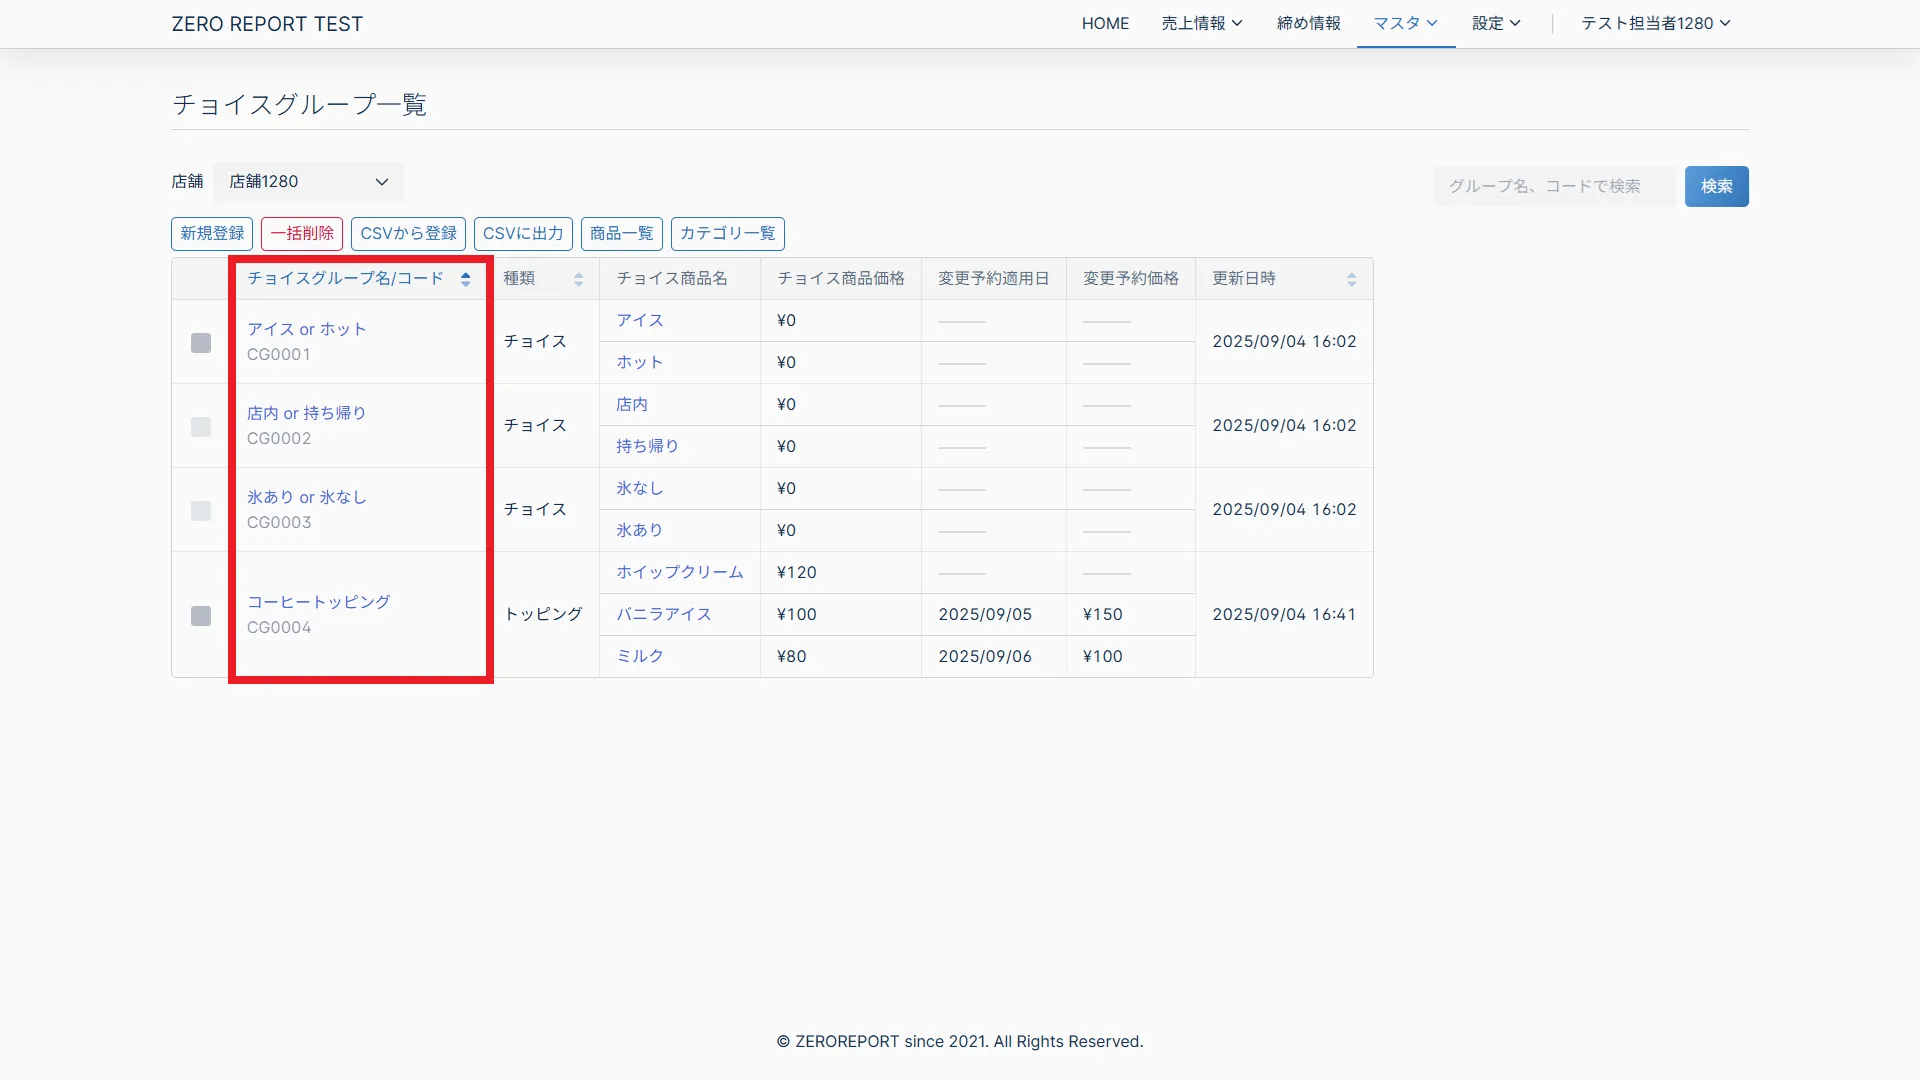Focus the group name search field
The width and height of the screenshot is (1920, 1080).
(1553, 187)
